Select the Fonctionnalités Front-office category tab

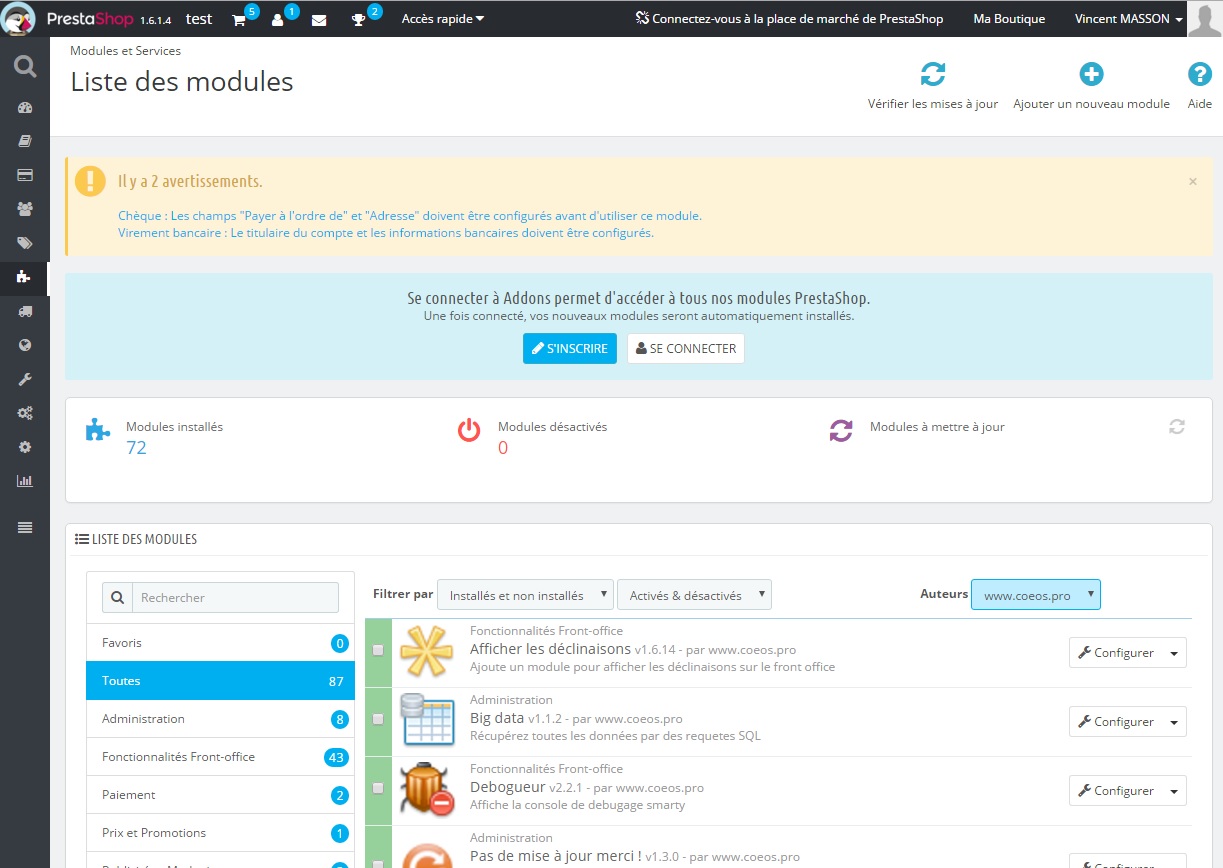220,757
